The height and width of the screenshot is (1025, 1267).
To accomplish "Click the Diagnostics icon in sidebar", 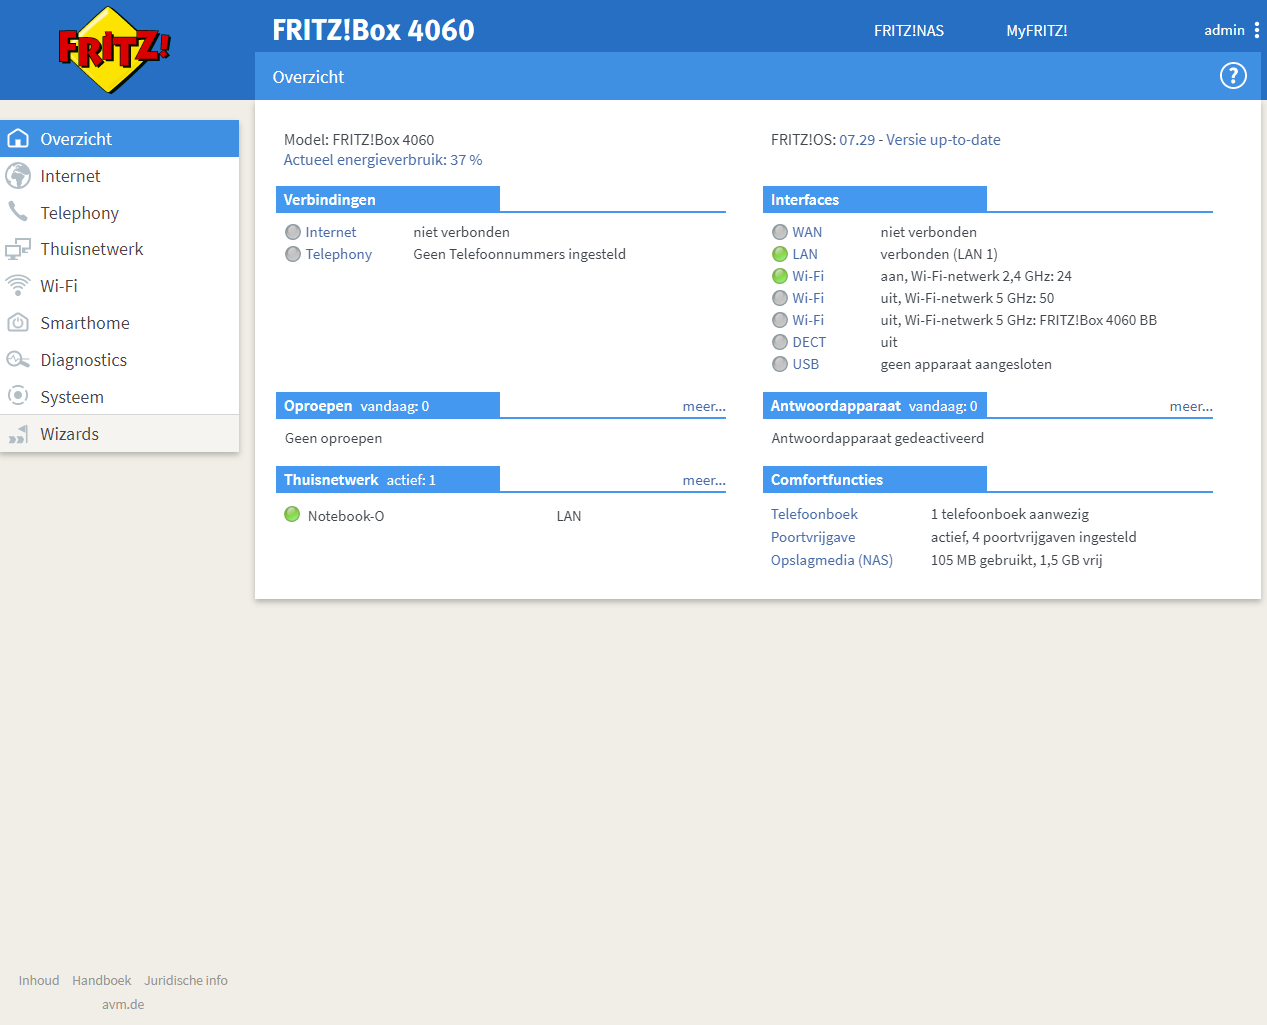I will point(18,360).
